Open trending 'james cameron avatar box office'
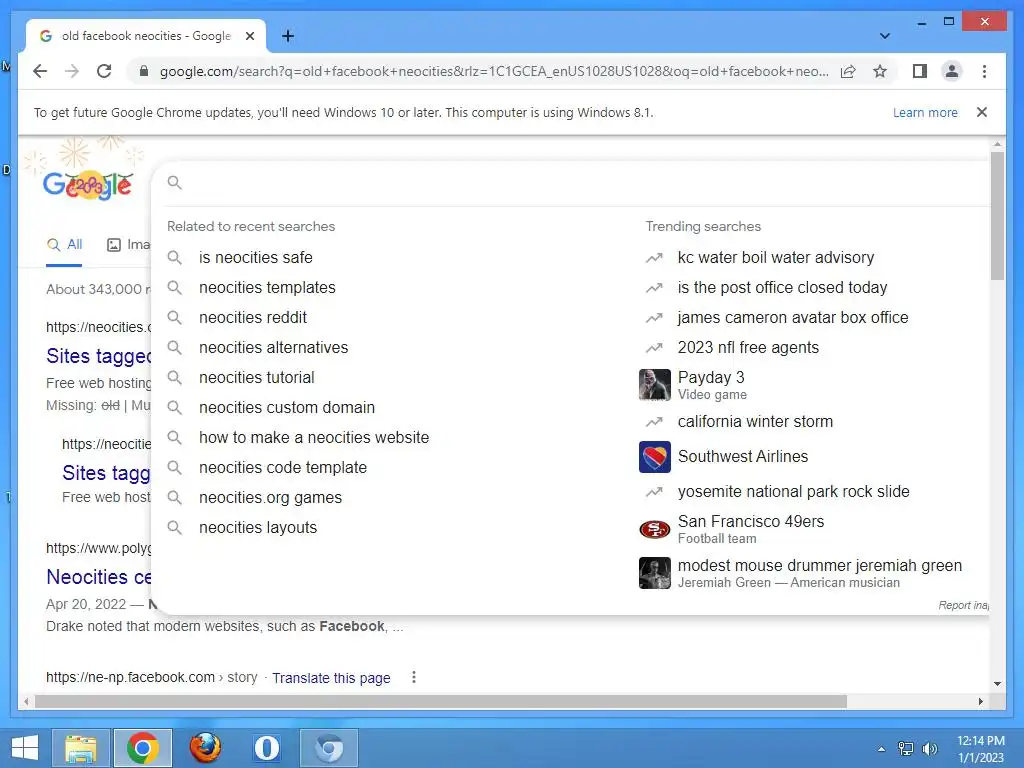1024x768 pixels. [793, 317]
